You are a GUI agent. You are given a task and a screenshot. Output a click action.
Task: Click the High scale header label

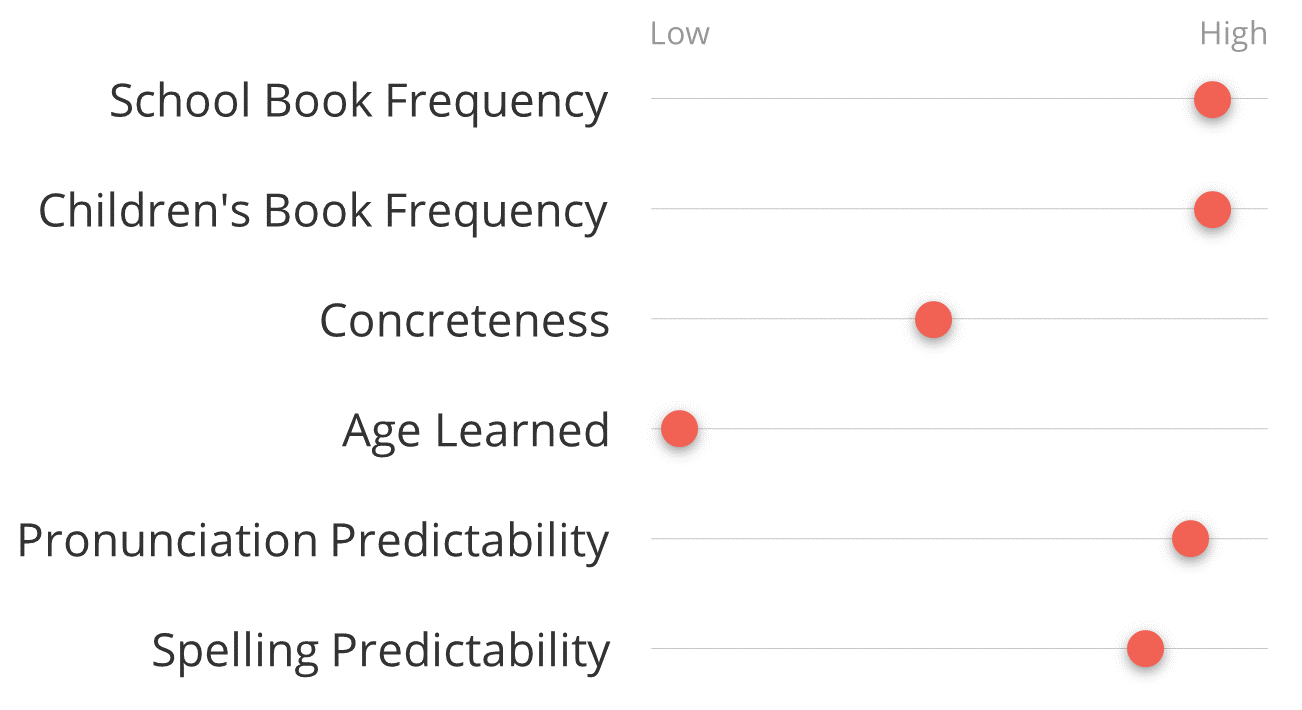tap(1233, 34)
